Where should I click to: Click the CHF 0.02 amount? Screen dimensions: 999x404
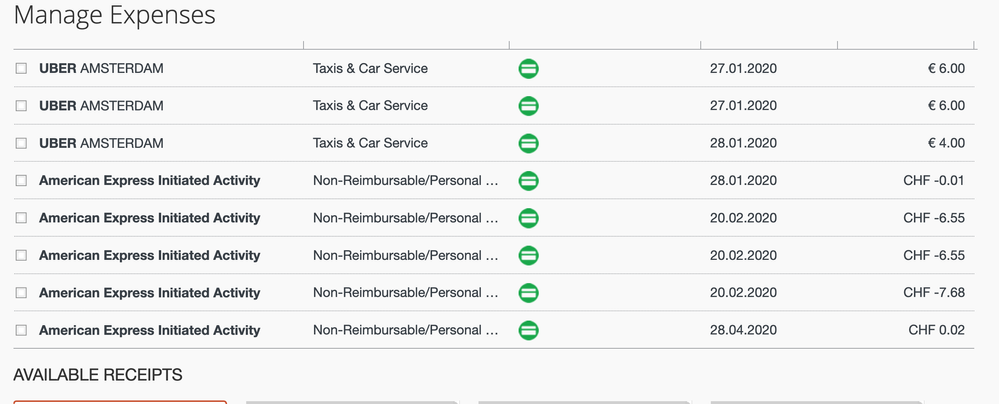(937, 330)
